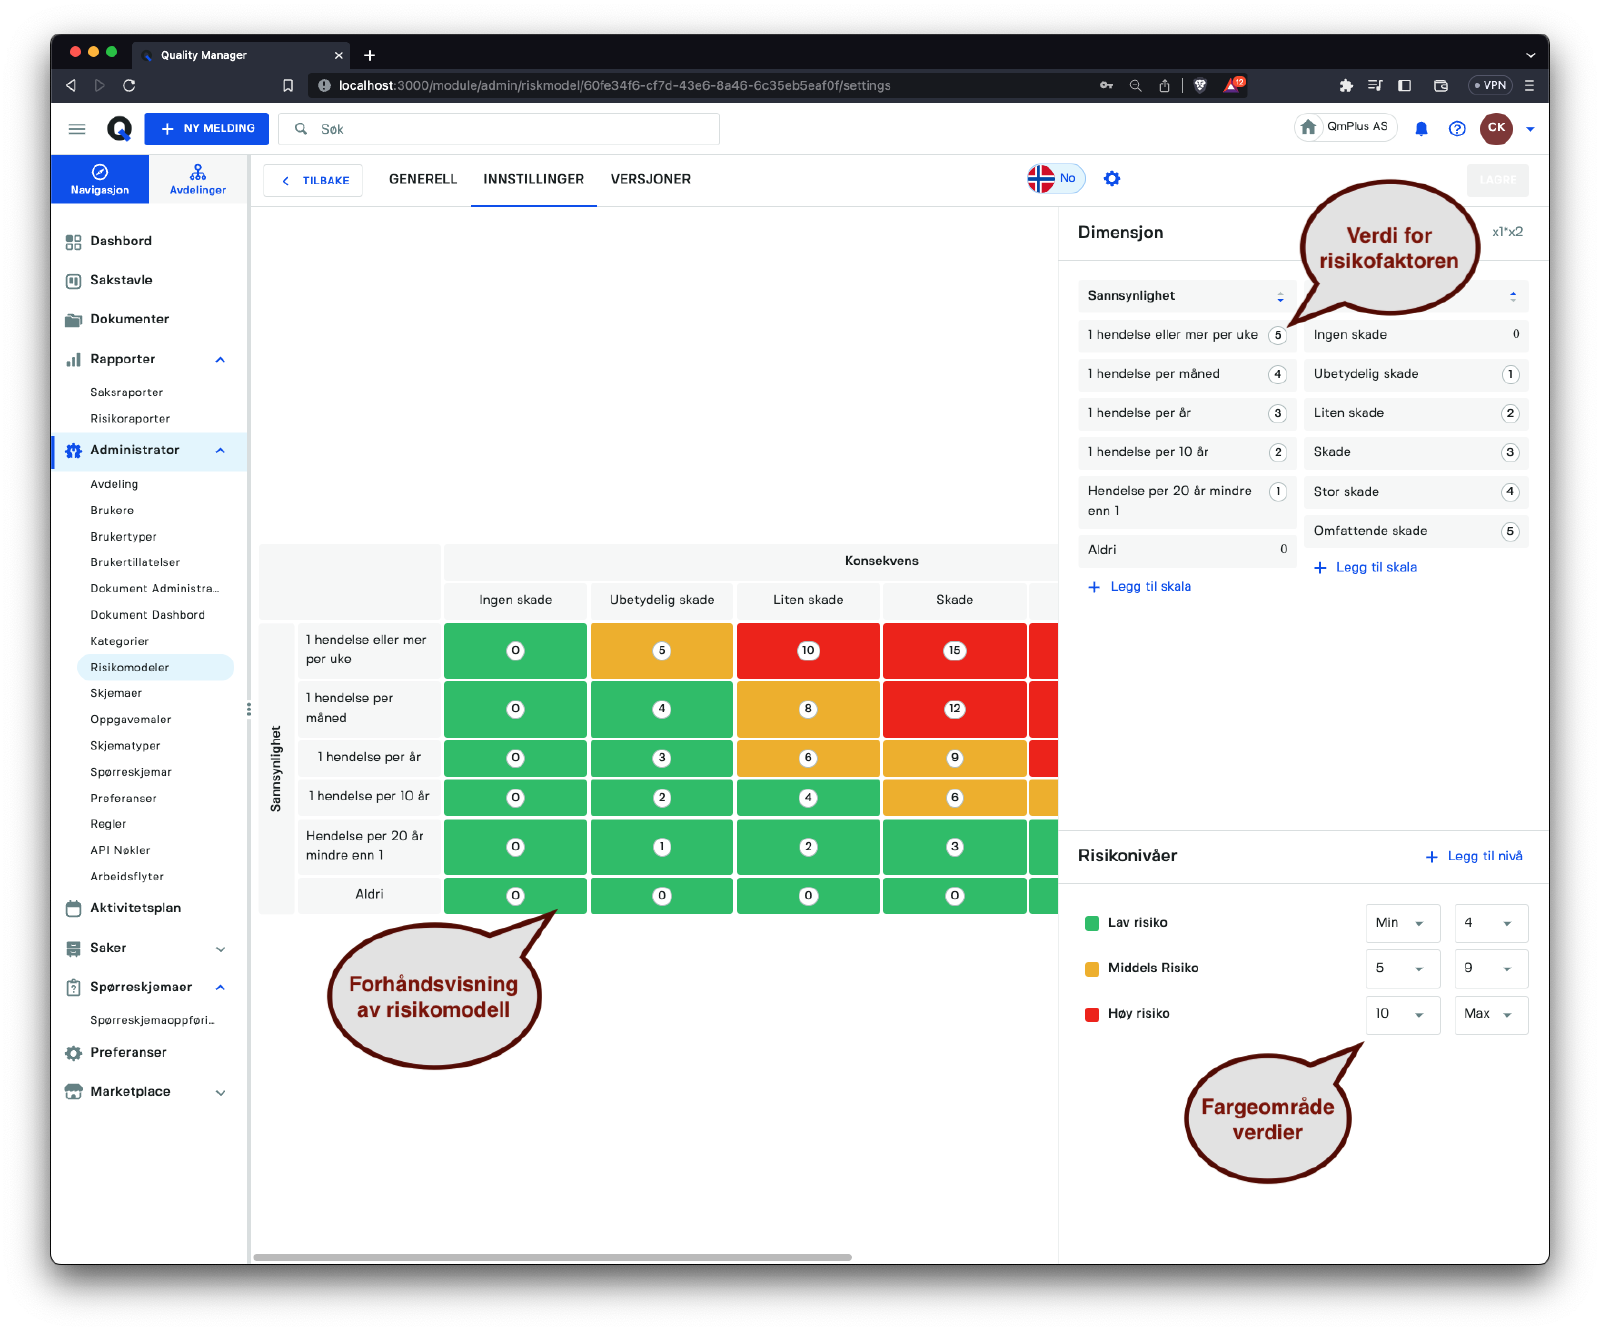Switch to the GENERELL tab
1600x1331 pixels.
click(423, 179)
